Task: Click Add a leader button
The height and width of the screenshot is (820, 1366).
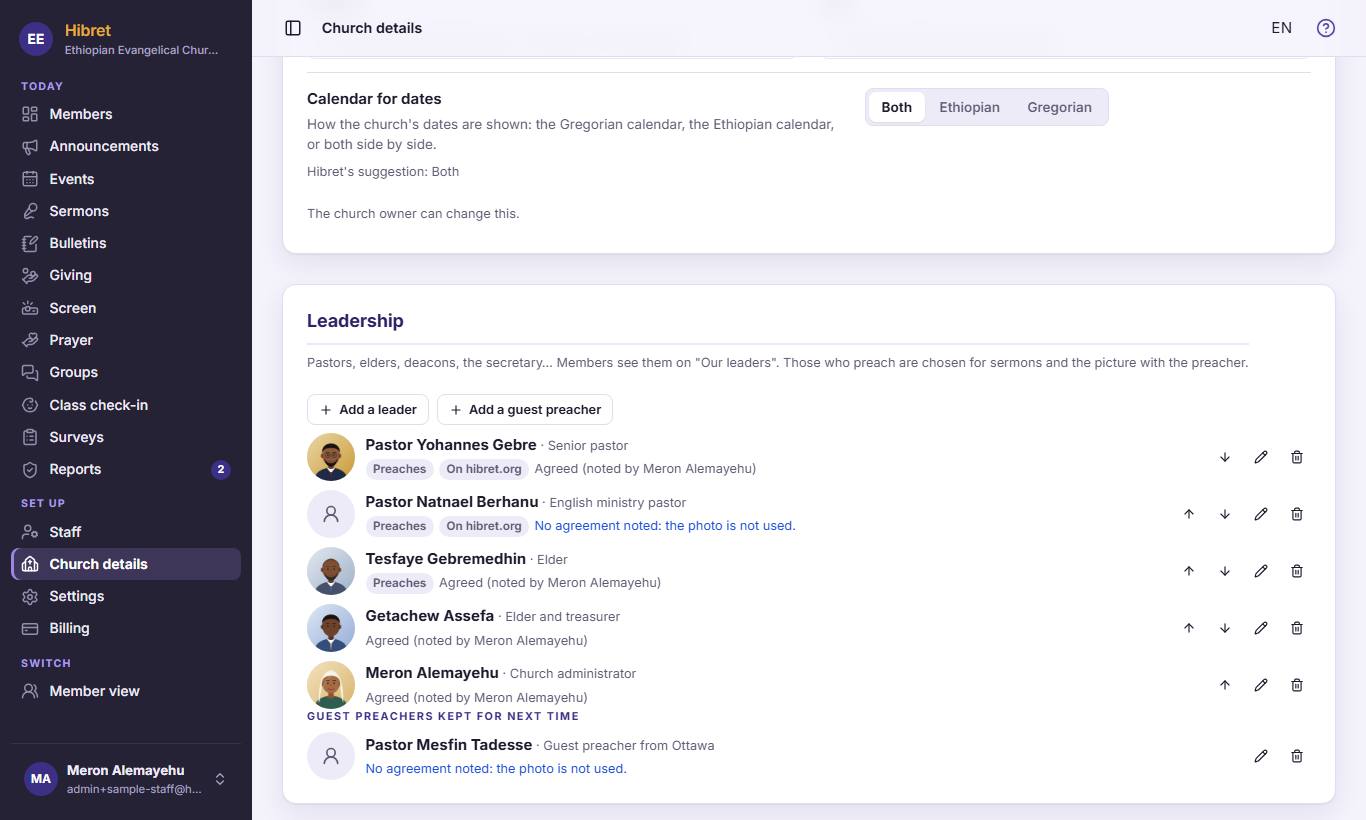Action: [368, 409]
